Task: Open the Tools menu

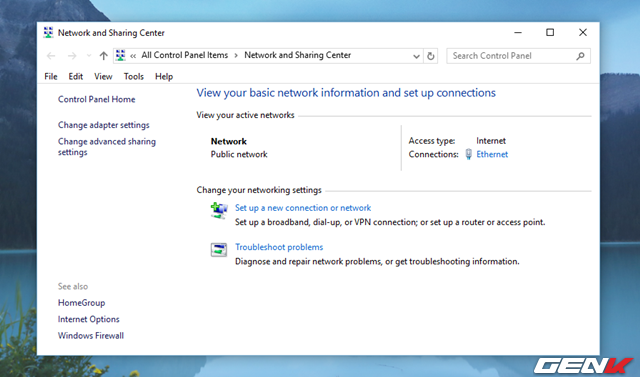Action: (x=134, y=77)
